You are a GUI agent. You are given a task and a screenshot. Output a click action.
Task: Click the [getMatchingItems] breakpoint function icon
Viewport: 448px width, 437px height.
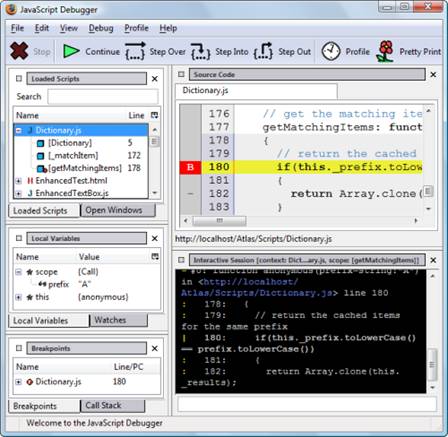tap(41, 169)
